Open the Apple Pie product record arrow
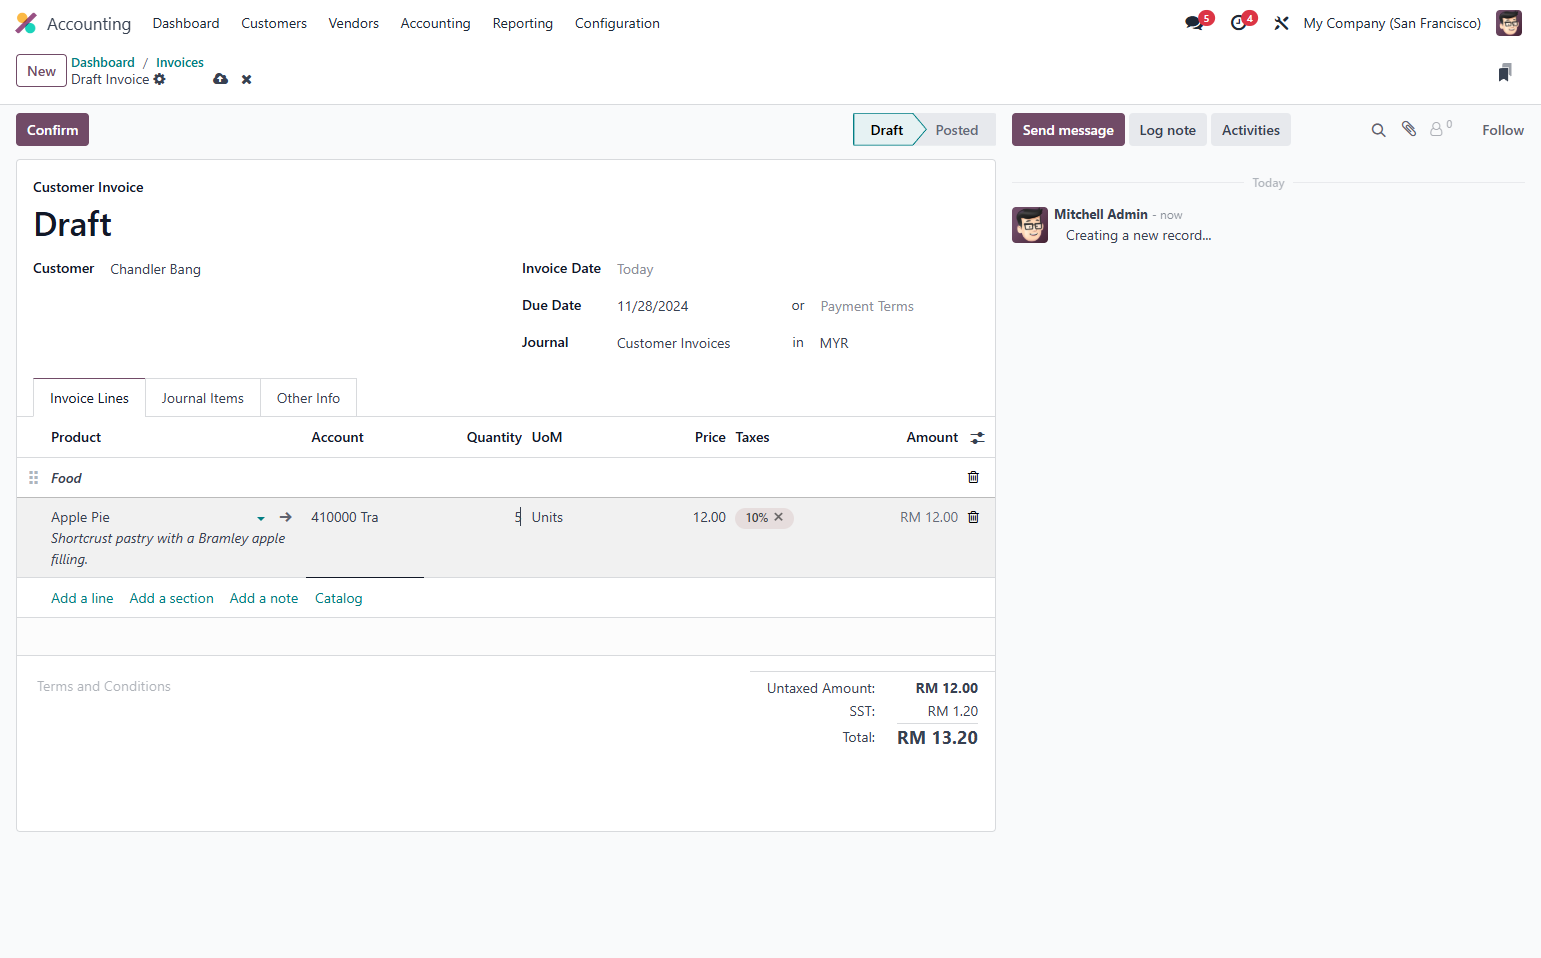The width and height of the screenshot is (1541, 958). point(286,517)
